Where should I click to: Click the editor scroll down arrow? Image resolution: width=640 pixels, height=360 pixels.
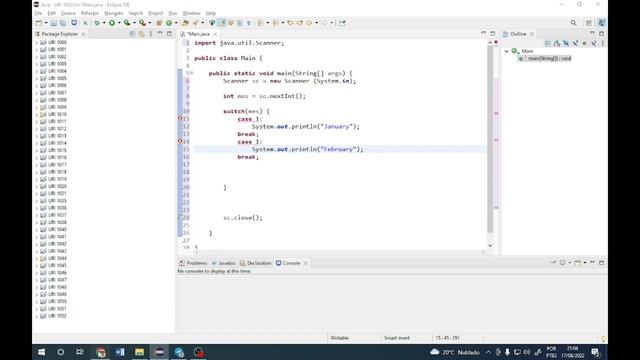point(490,246)
